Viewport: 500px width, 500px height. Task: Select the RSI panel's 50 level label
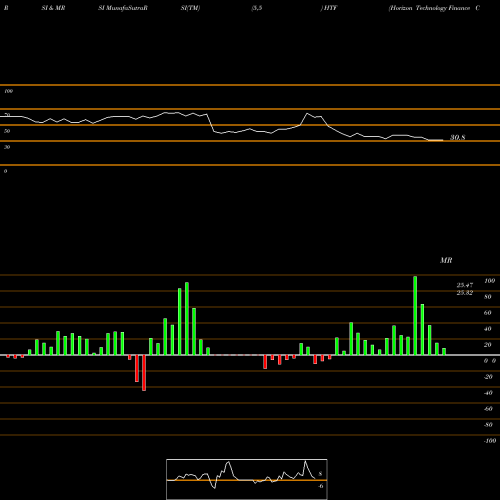tap(7, 131)
